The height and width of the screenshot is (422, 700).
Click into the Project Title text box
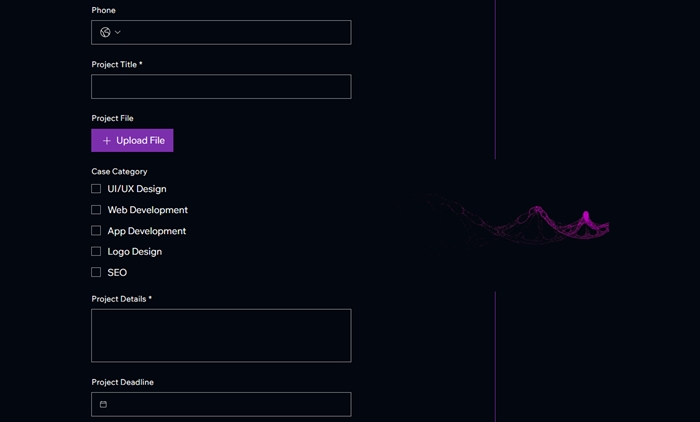(221, 87)
